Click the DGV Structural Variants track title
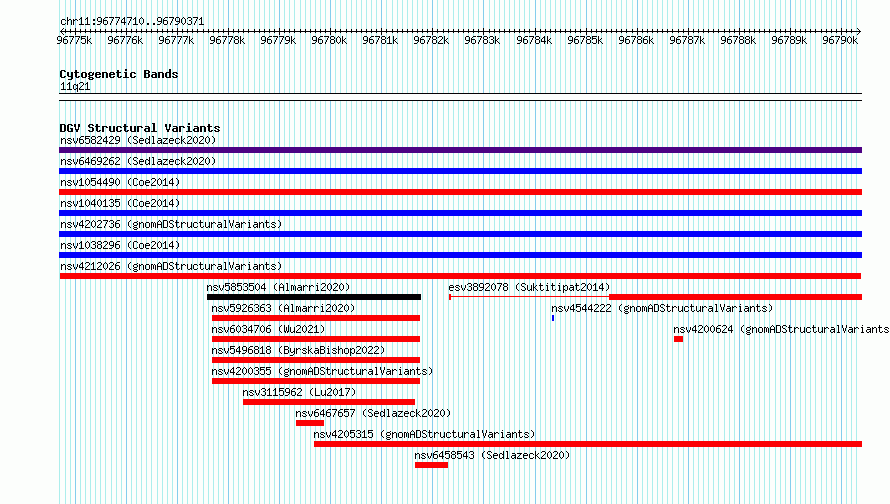This screenshot has height=504, width=890. point(140,128)
